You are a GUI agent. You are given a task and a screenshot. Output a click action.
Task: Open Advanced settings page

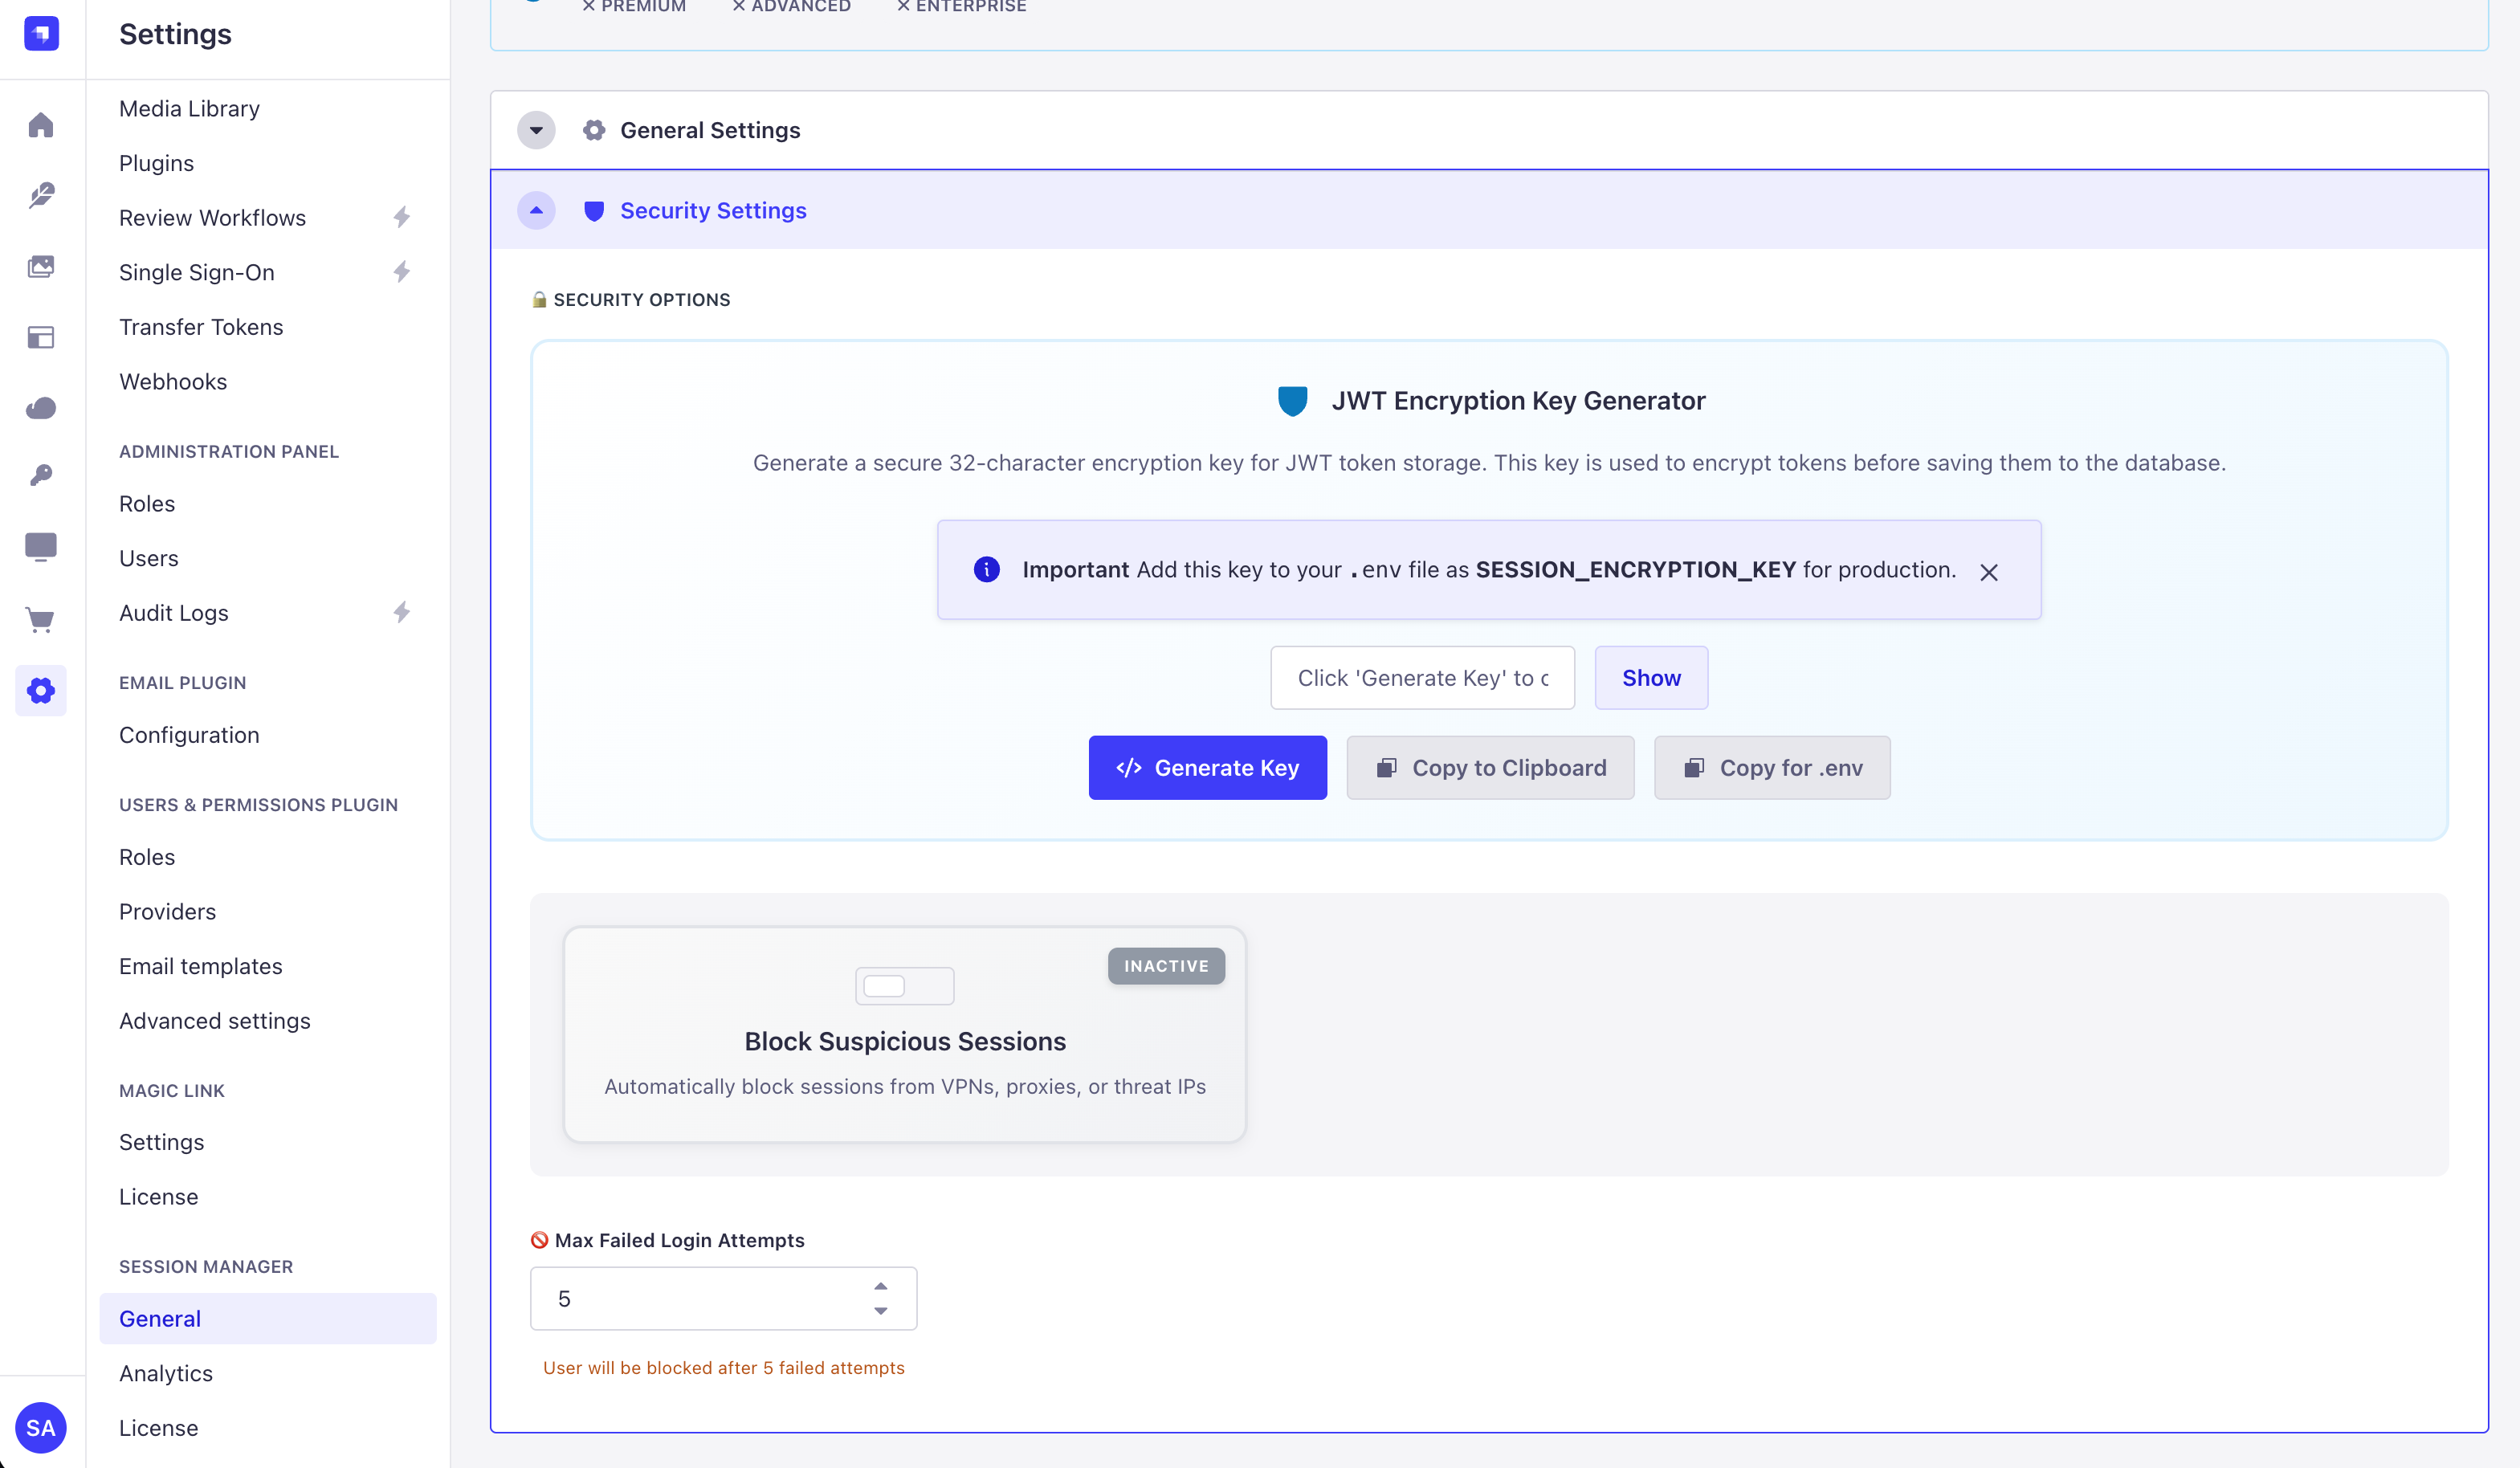pos(215,1021)
